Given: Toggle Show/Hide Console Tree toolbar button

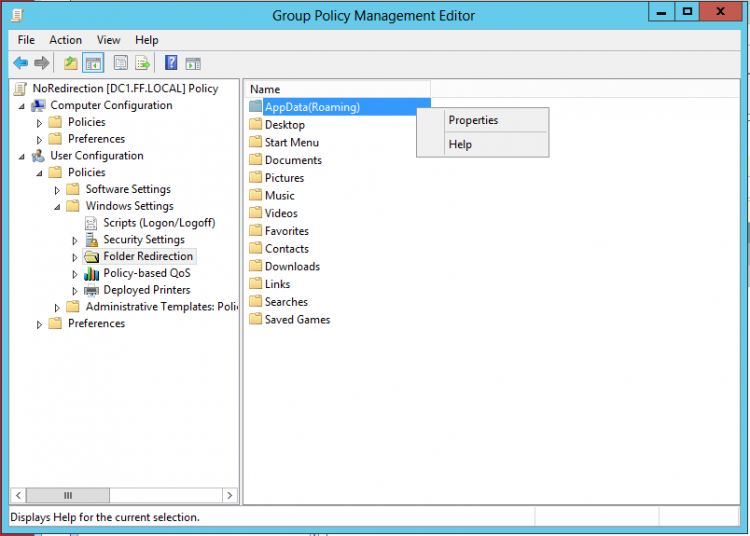Looking at the screenshot, I should click(x=93, y=63).
